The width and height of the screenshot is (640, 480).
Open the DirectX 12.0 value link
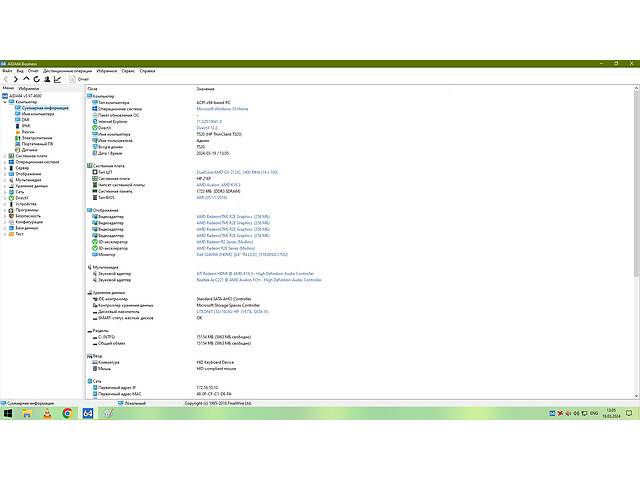207,128
